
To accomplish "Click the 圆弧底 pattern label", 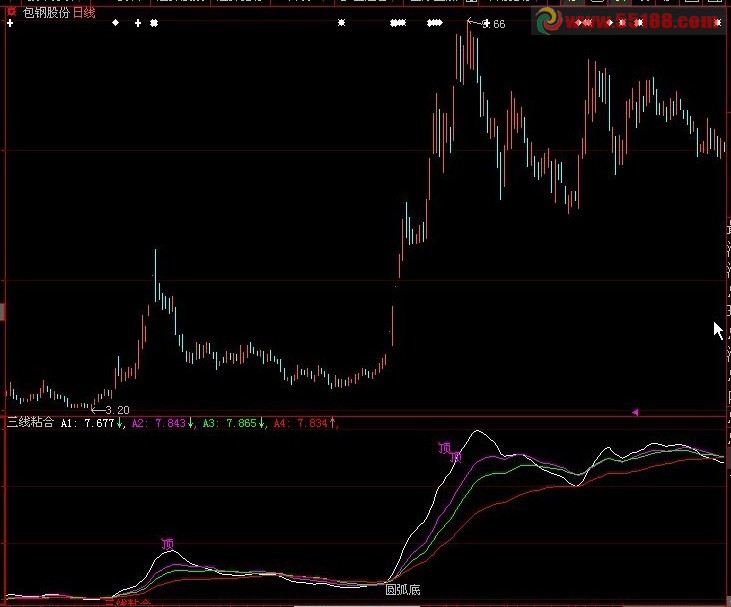I will click(403, 590).
